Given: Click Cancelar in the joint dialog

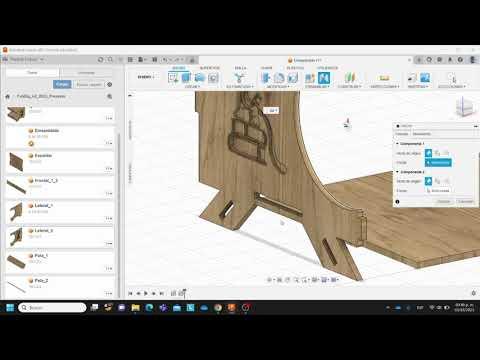Looking at the screenshot, I should [x=465, y=202].
